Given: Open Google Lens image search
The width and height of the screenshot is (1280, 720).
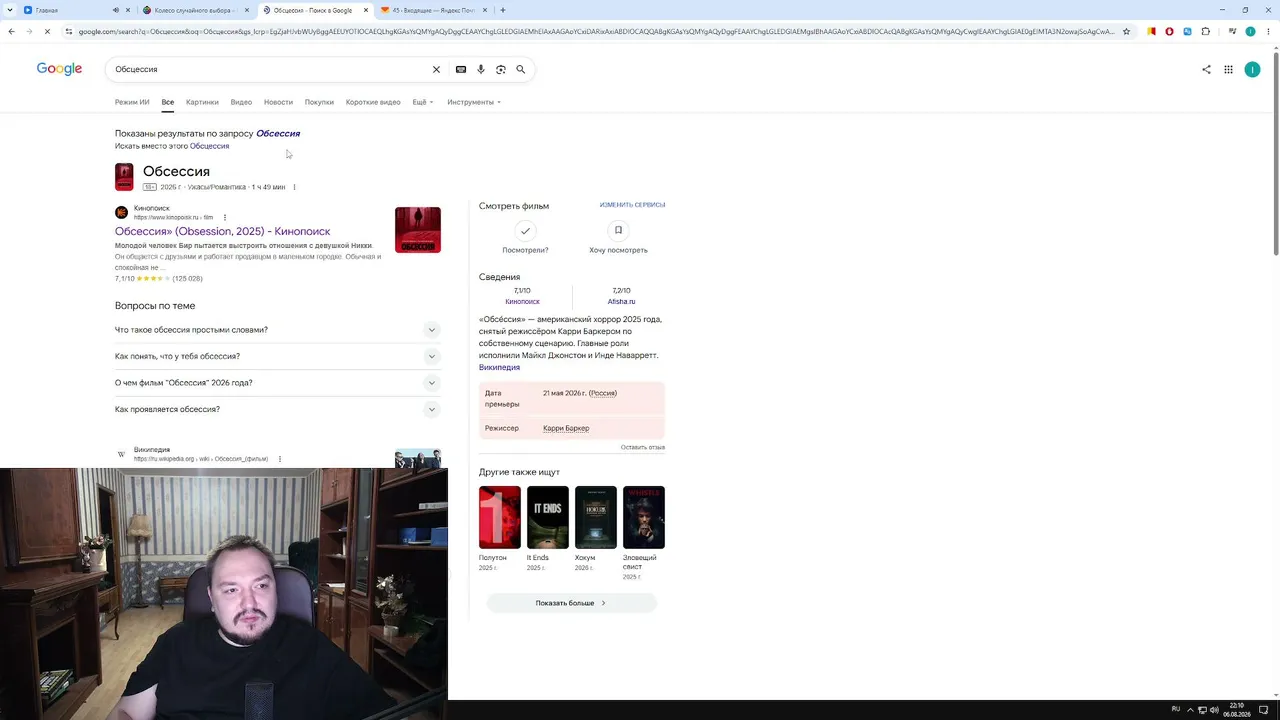Looking at the screenshot, I should (501, 69).
